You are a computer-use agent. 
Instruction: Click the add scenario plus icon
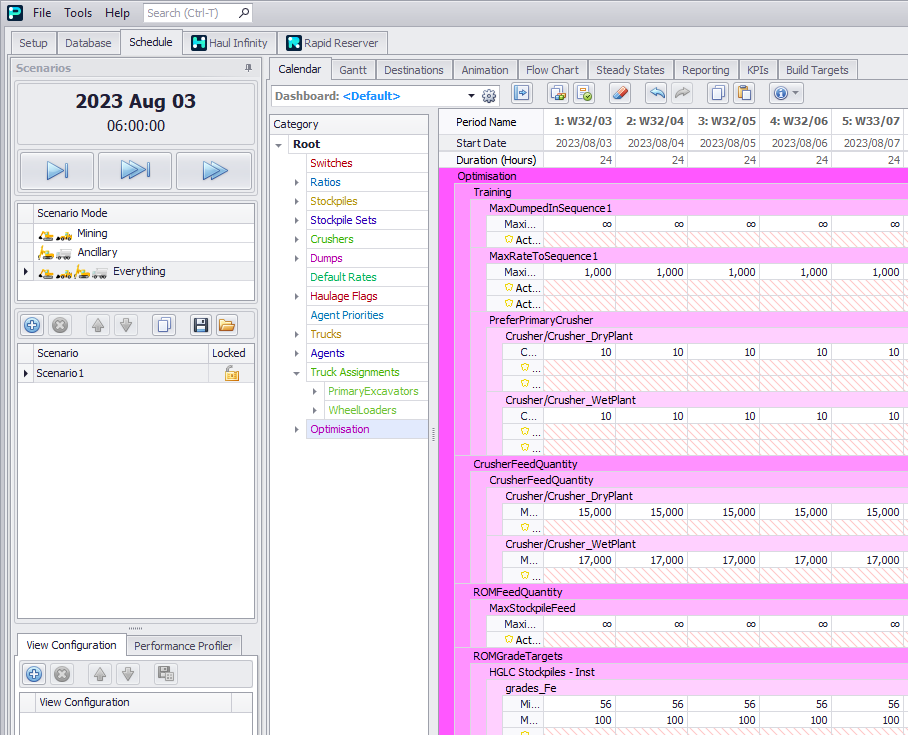[x=32, y=325]
